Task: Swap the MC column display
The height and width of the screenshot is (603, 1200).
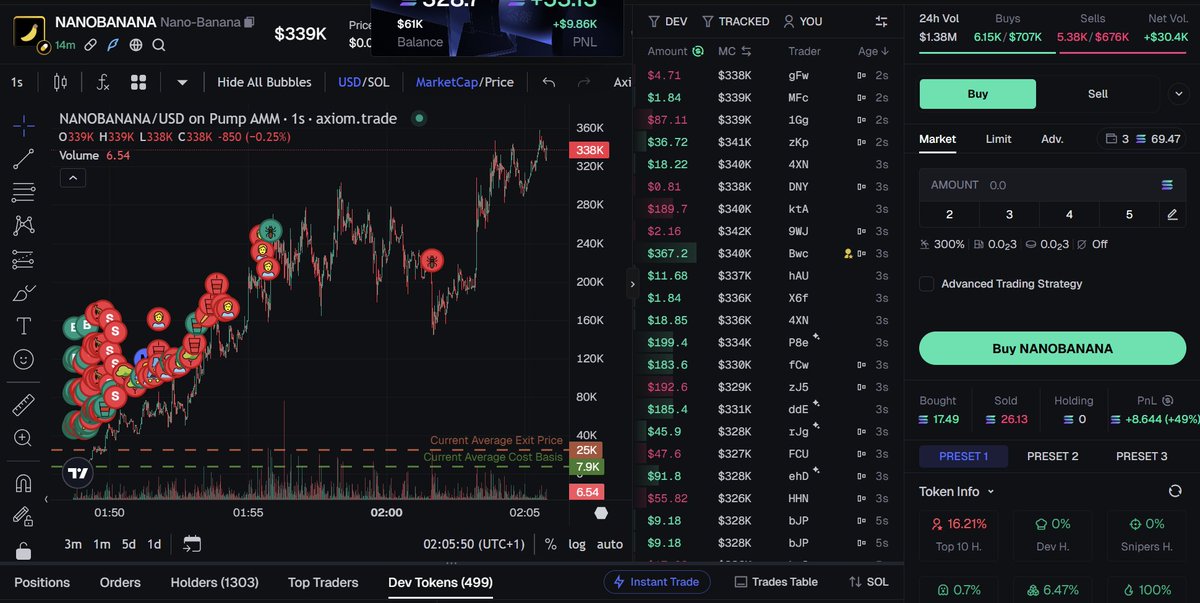Action: pyautogui.click(x=746, y=51)
